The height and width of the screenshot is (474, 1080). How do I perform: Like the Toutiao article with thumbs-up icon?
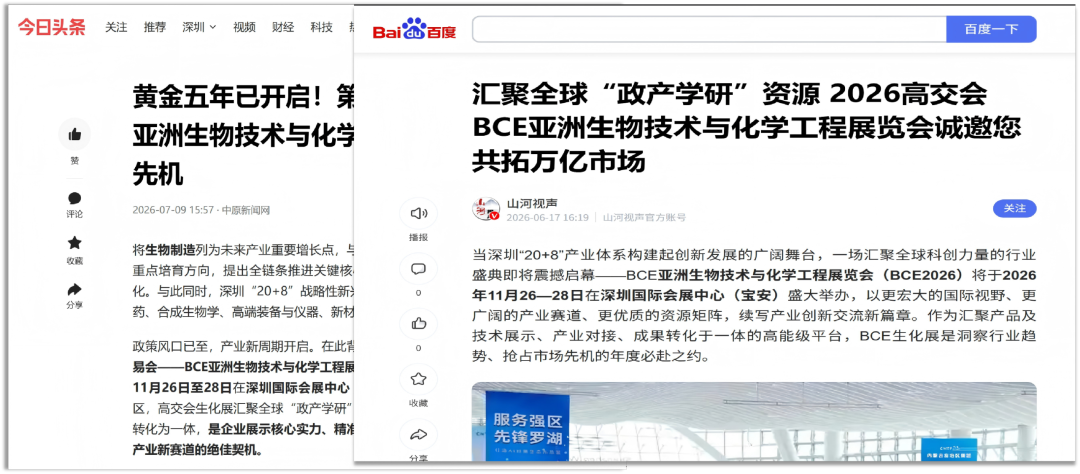[x=74, y=134]
